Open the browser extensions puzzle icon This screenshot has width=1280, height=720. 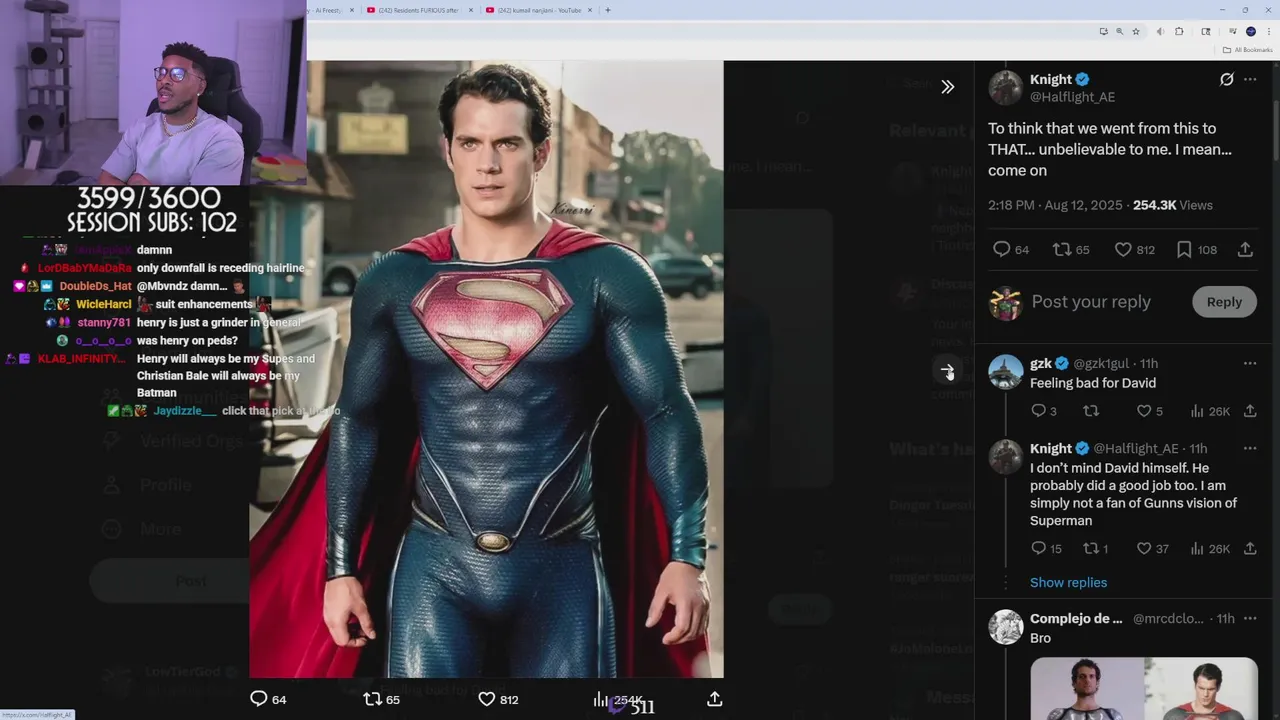tap(1179, 31)
